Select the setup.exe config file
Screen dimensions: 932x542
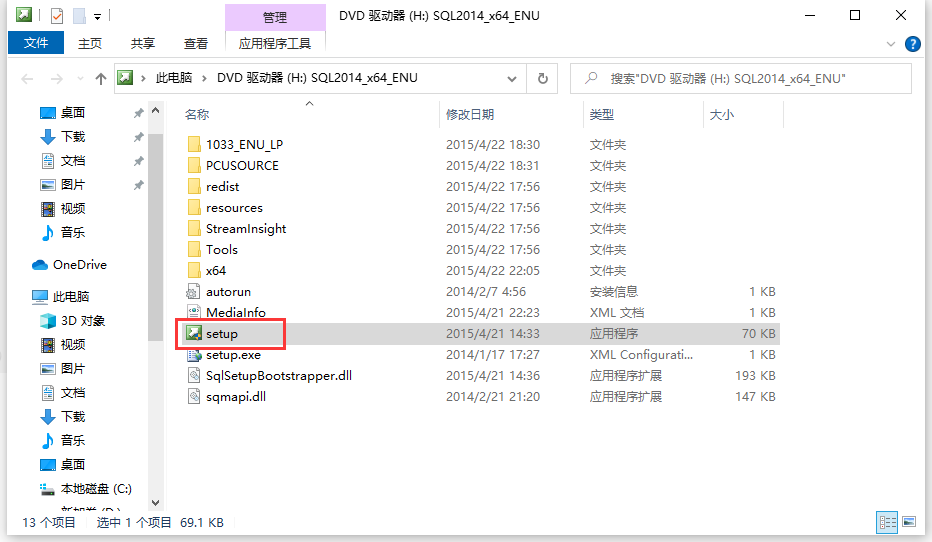pyautogui.click(x=233, y=355)
